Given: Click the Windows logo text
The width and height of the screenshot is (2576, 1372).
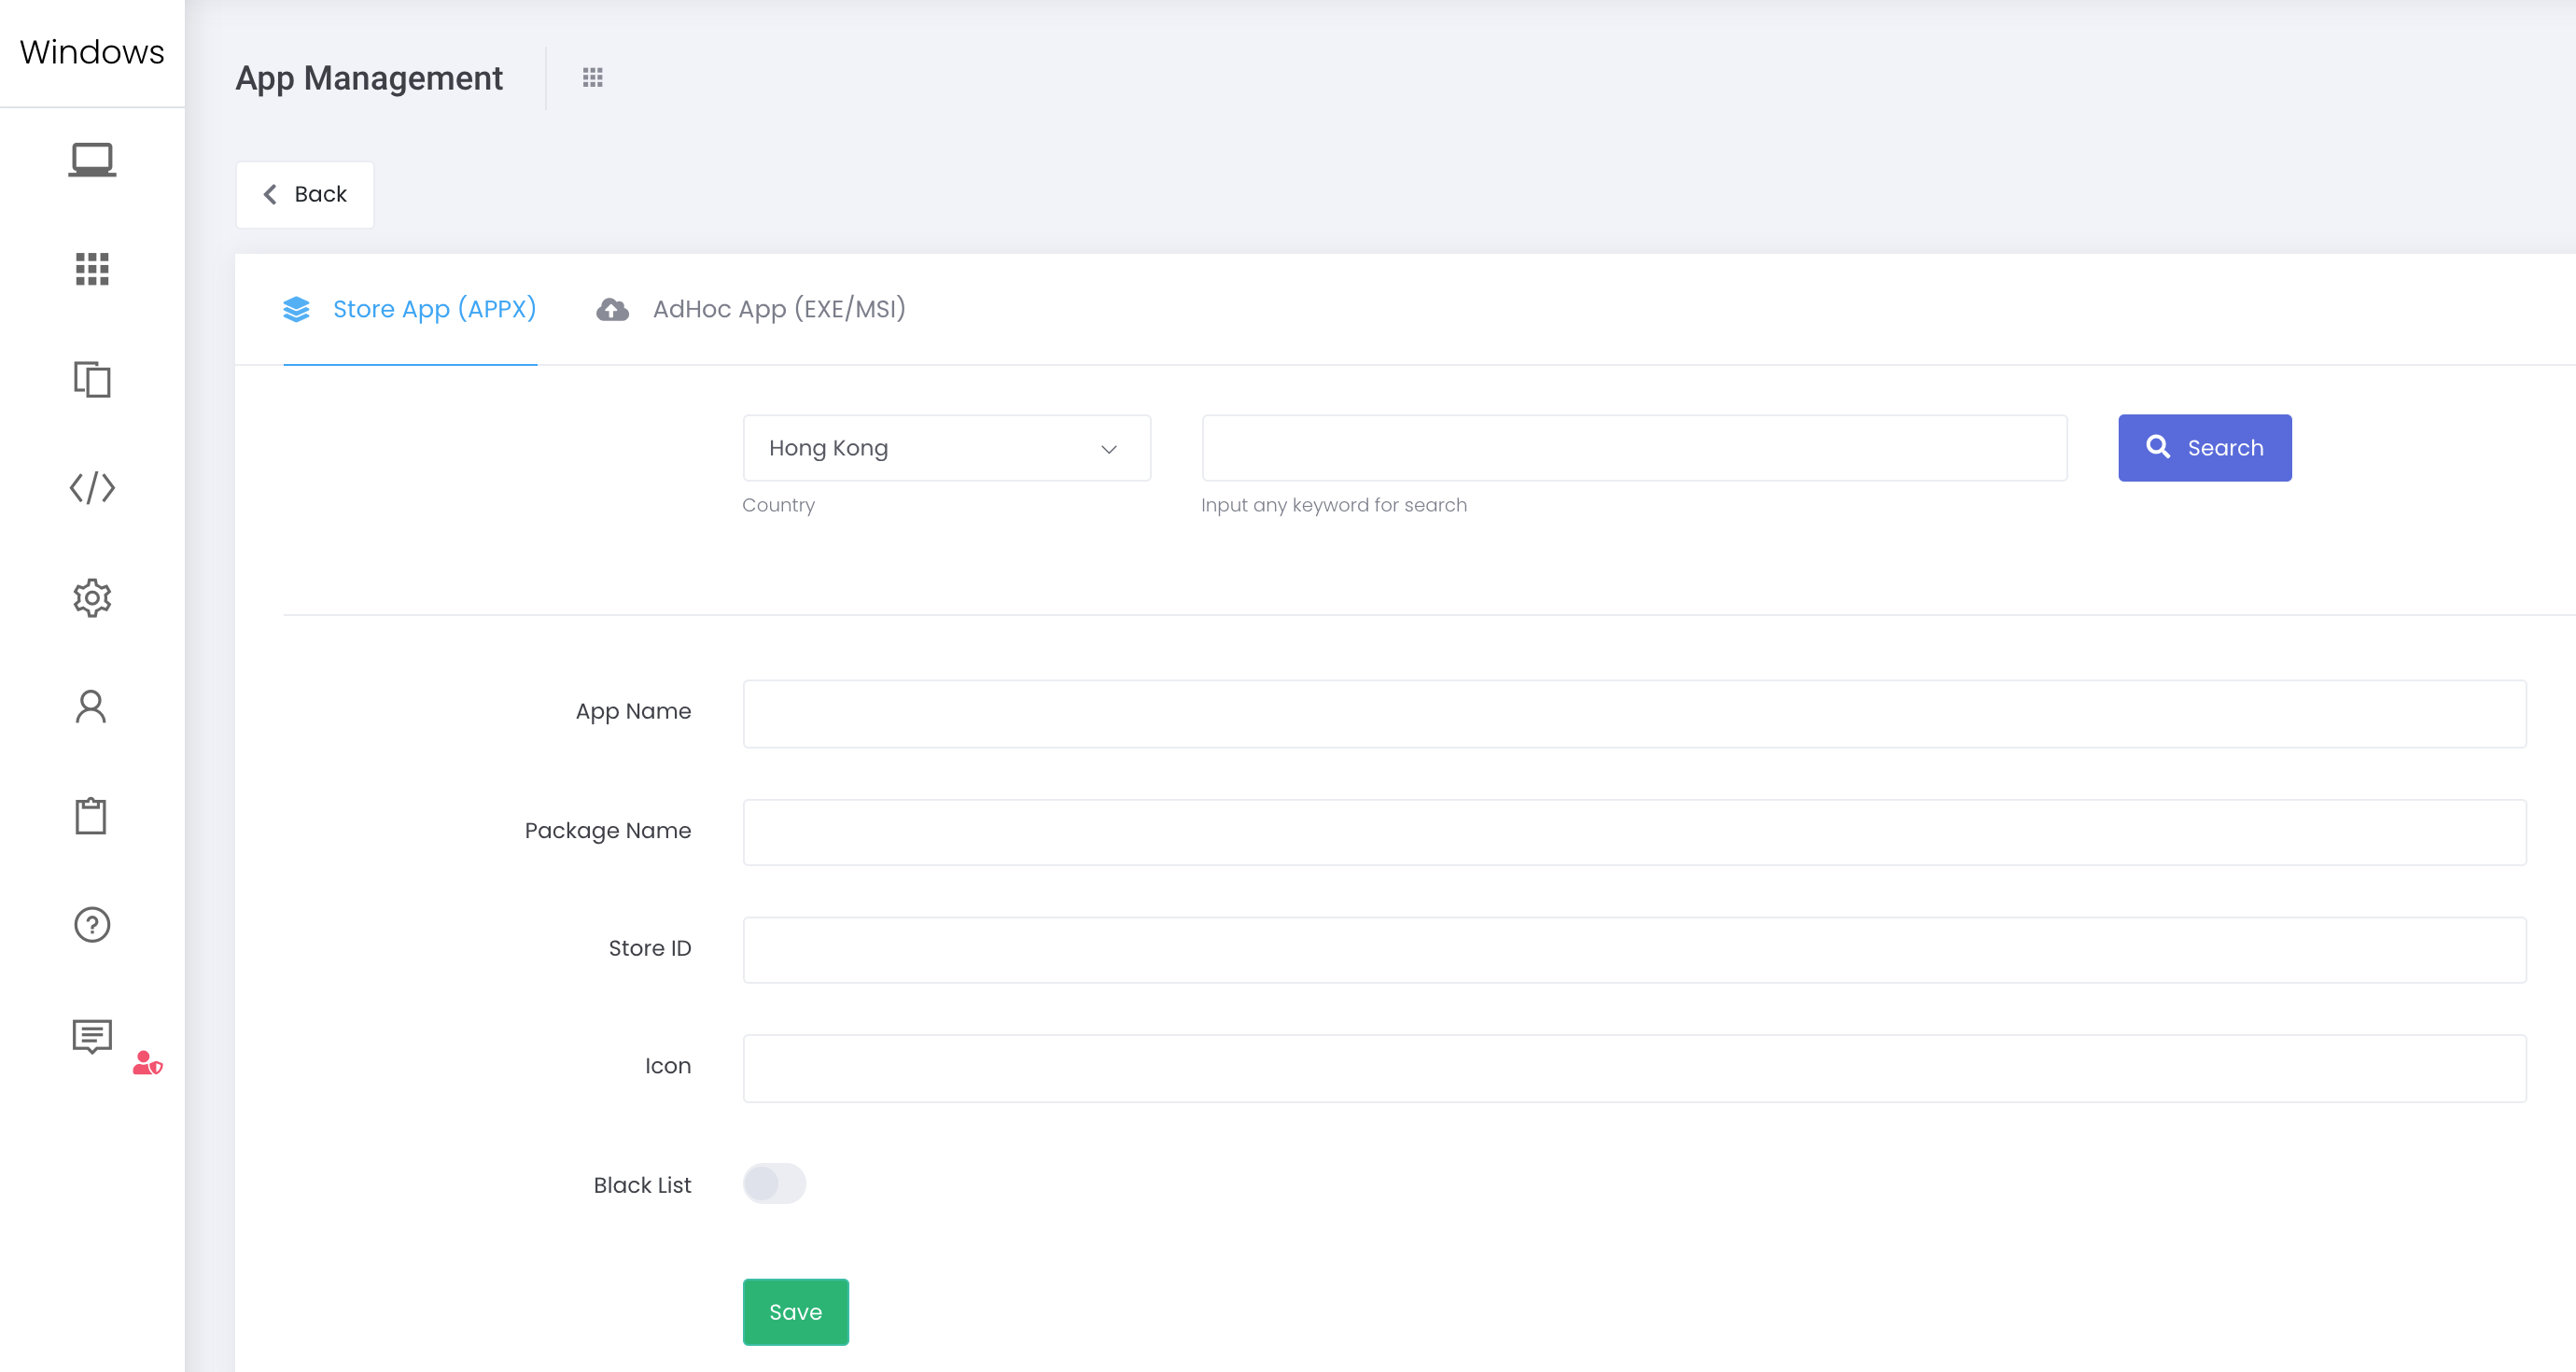Looking at the screenshot, I should (92, 52).
